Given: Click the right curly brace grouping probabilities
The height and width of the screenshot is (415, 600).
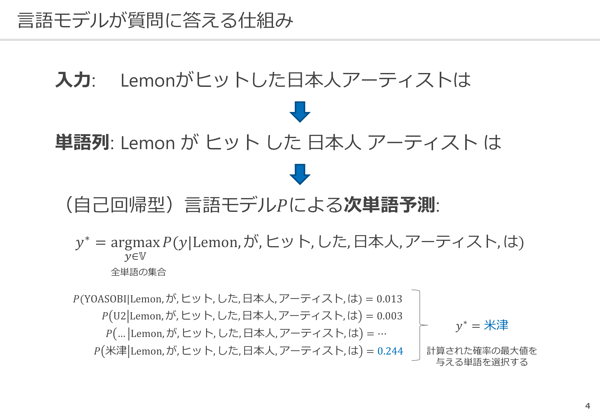Looking at the screenshot, I should (420, 325).
